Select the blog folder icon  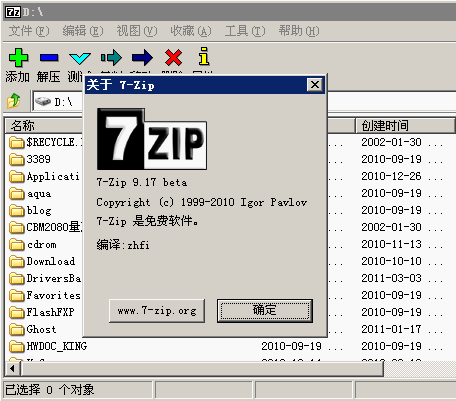click(17, 210)
